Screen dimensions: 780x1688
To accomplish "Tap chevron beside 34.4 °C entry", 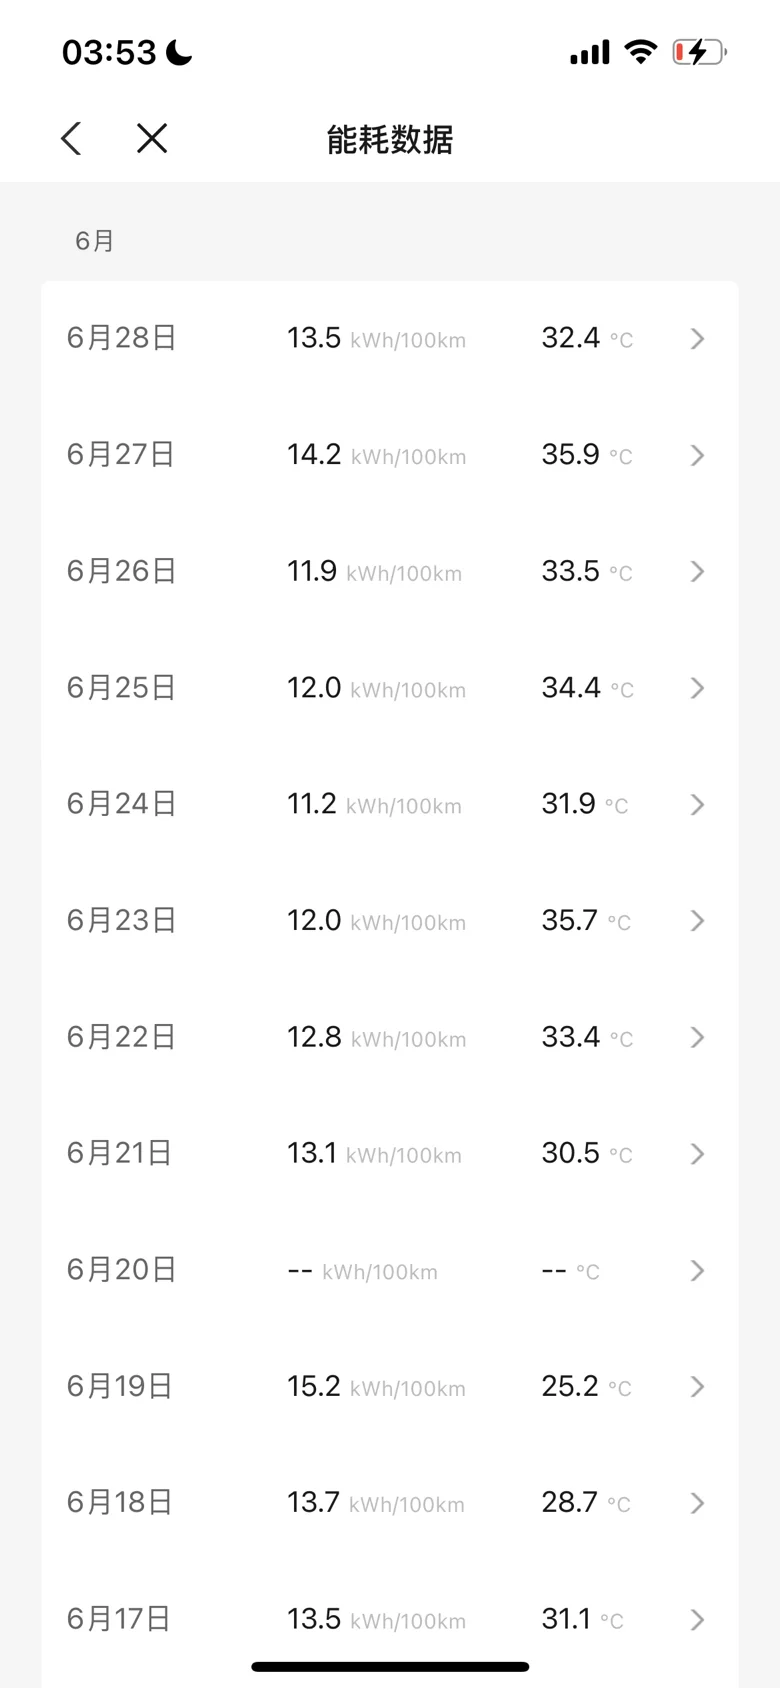I will (698, 688).
